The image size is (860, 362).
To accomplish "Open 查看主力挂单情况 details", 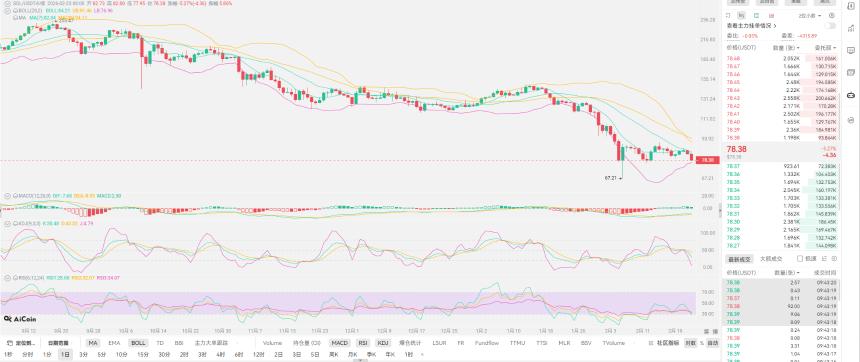I will click(x=750, y=26).
